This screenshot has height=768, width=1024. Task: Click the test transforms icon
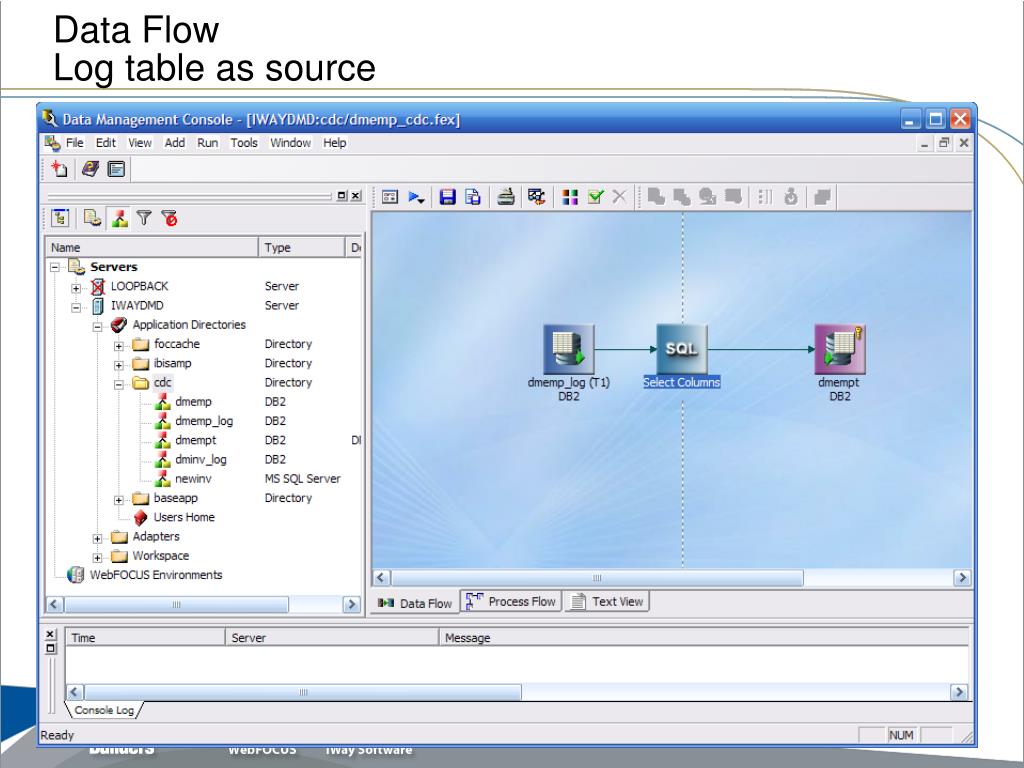pos(537,197)
